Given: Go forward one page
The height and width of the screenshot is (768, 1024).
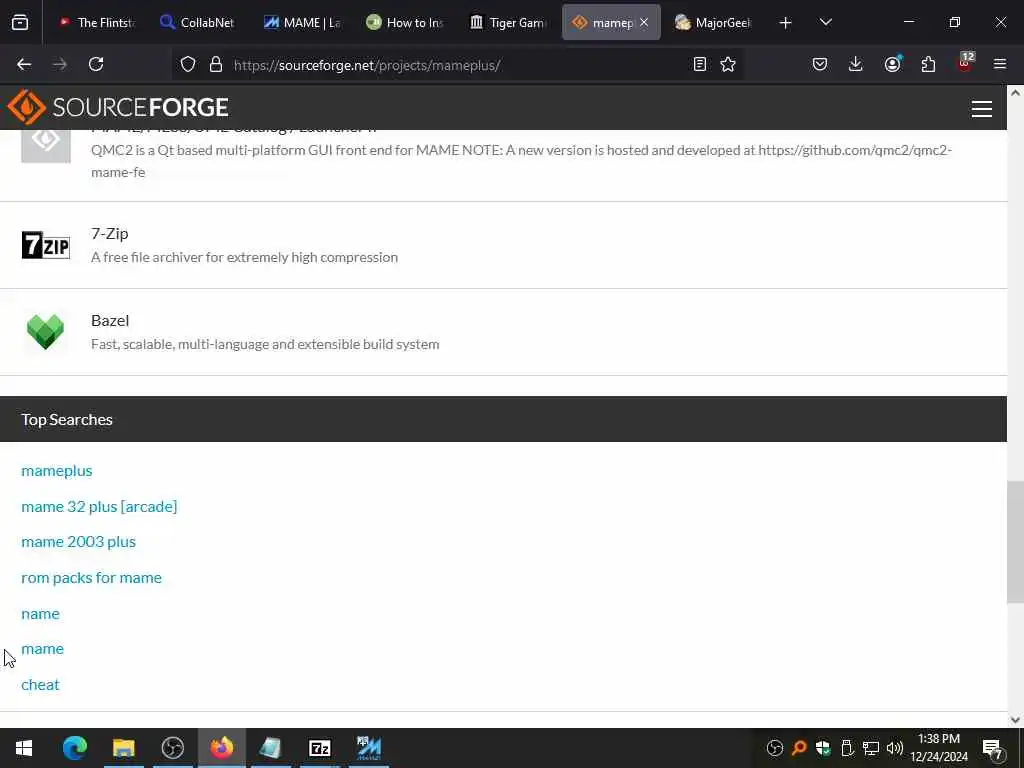Looking at the screenshot, I should point(60,64).
